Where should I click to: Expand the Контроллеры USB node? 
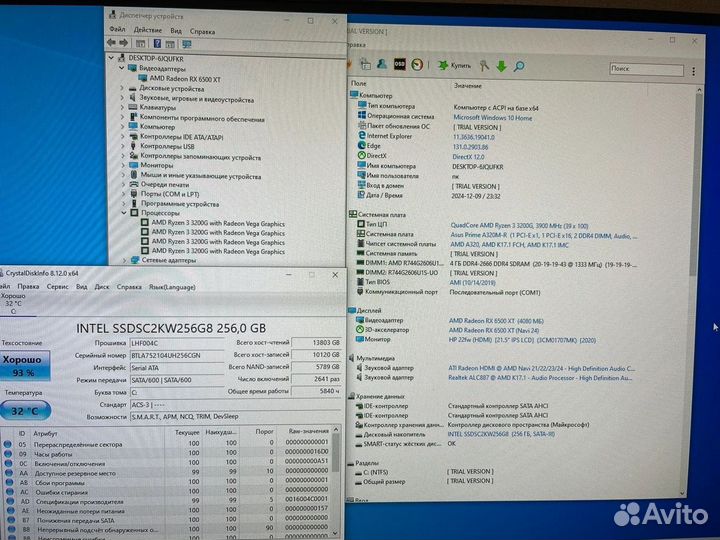pos(123,146)
